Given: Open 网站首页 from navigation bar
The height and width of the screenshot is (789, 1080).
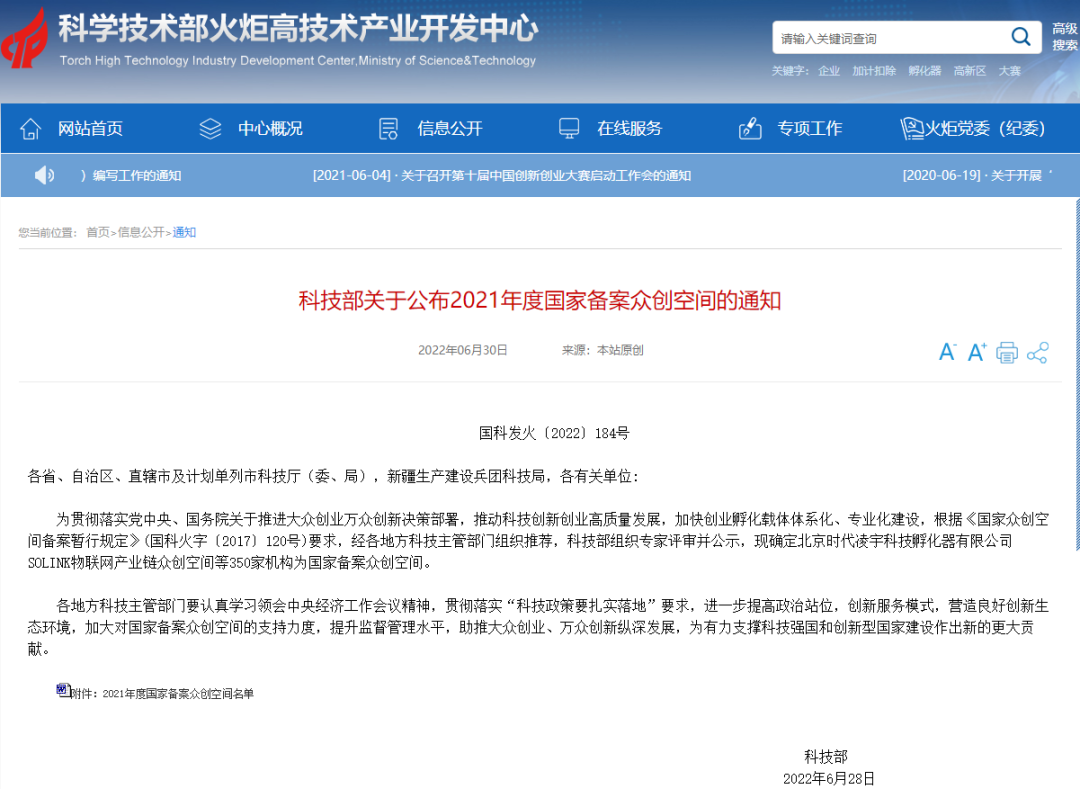Looking at the screenshot, I should click(72, 128).
